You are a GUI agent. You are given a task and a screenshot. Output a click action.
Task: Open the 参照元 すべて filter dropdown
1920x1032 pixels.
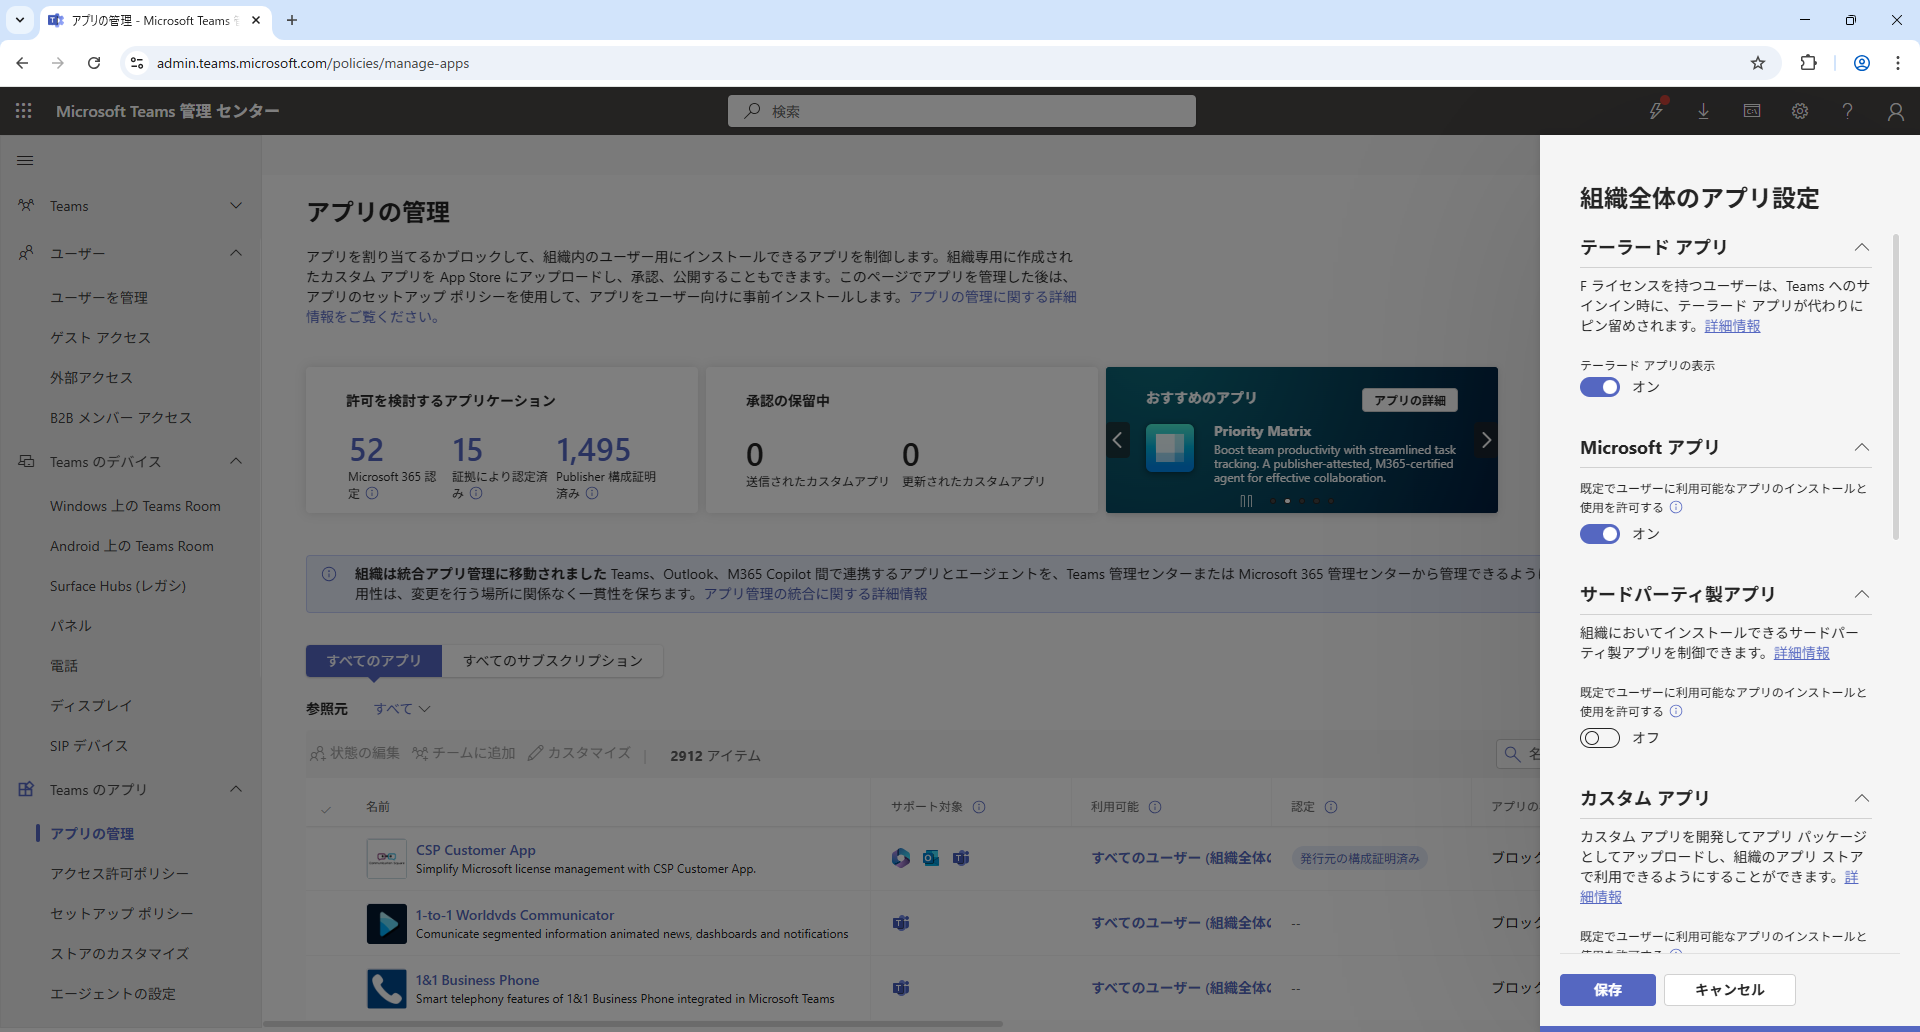coord(402,709)
